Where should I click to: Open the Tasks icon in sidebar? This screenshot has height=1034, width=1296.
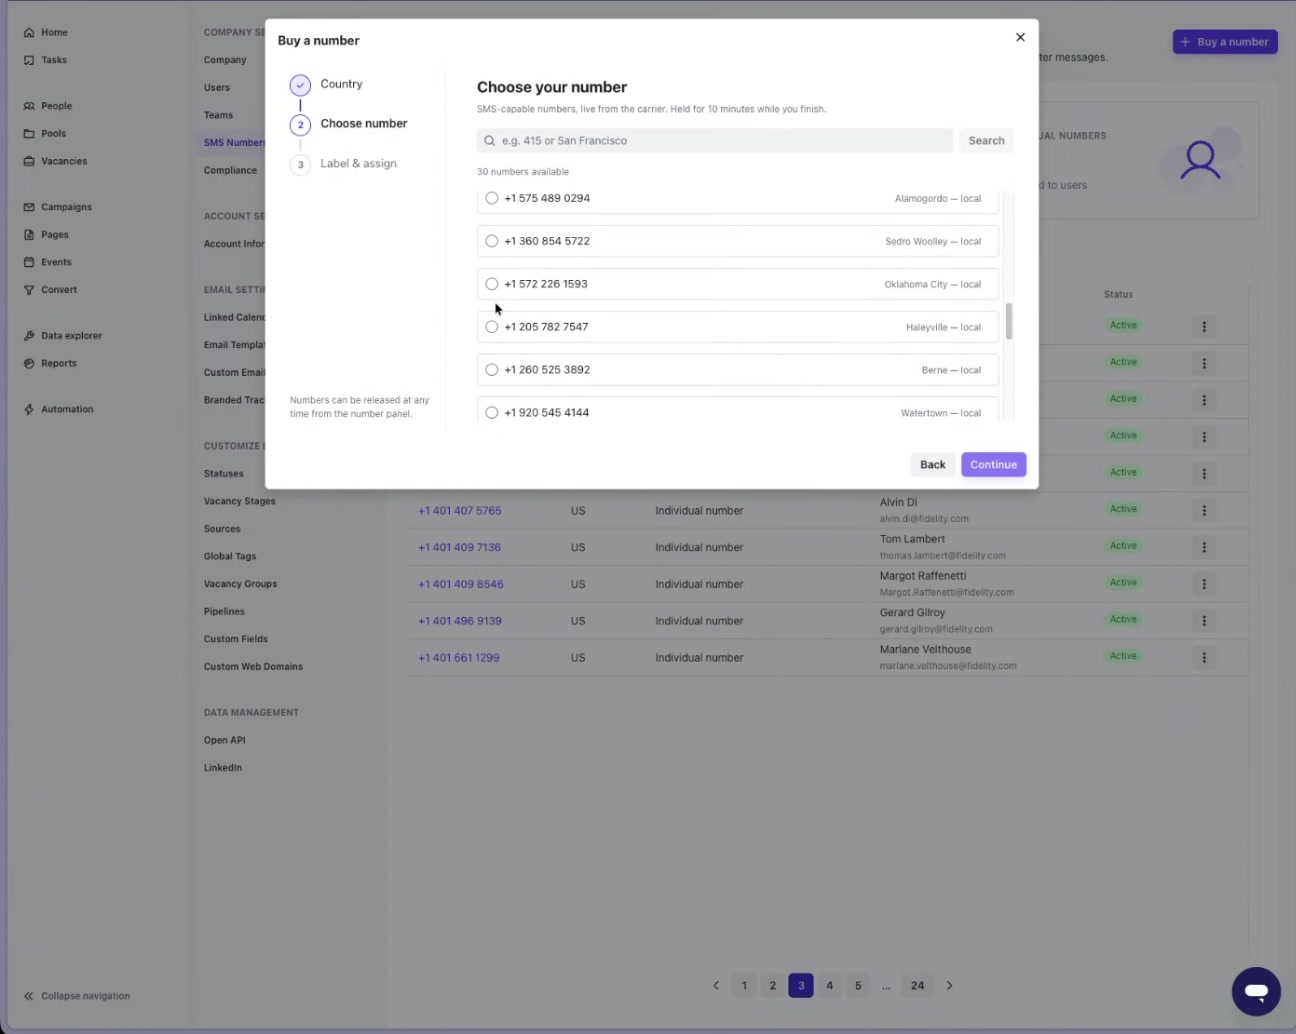(29, 60)
